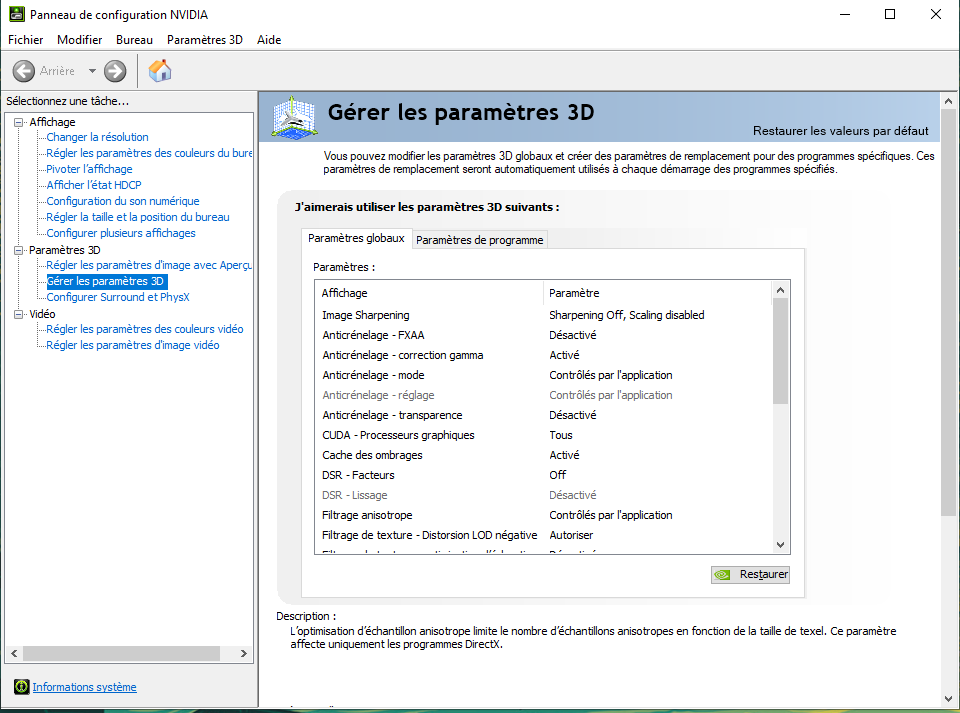
Task: Open the Aide menu
Action: 269,40
